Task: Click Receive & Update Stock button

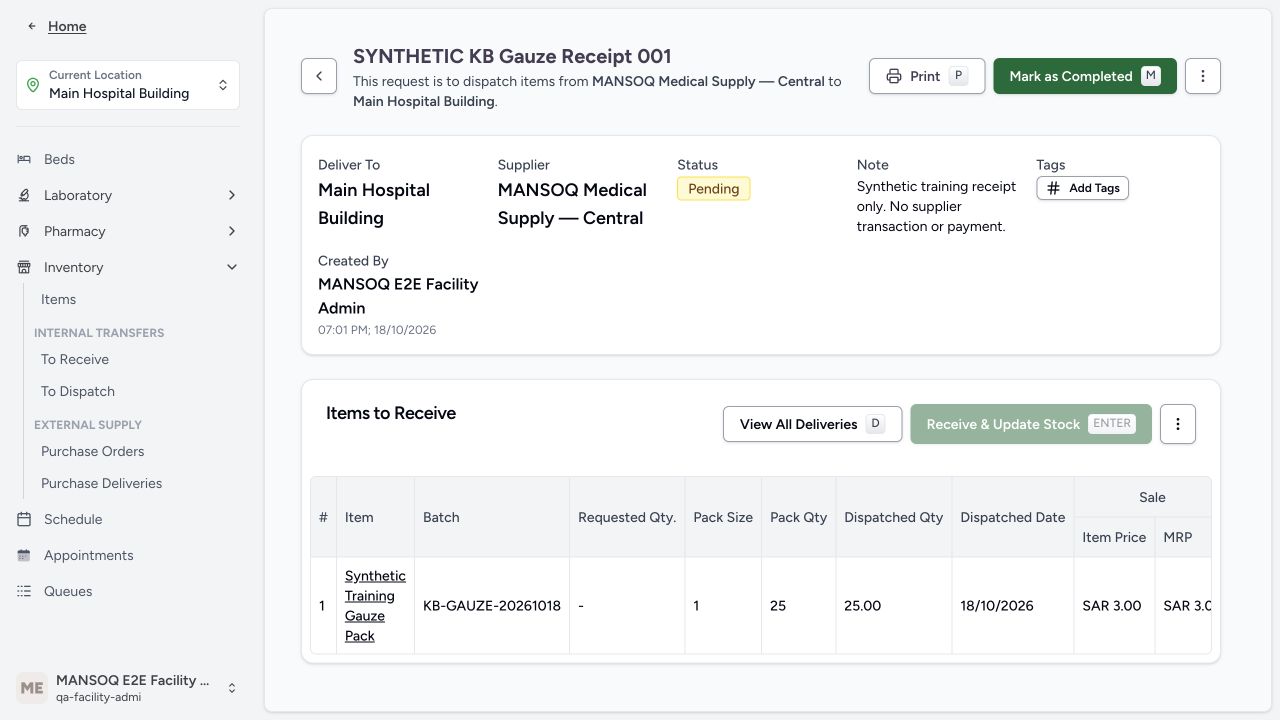Action: tap(1031, 424)
